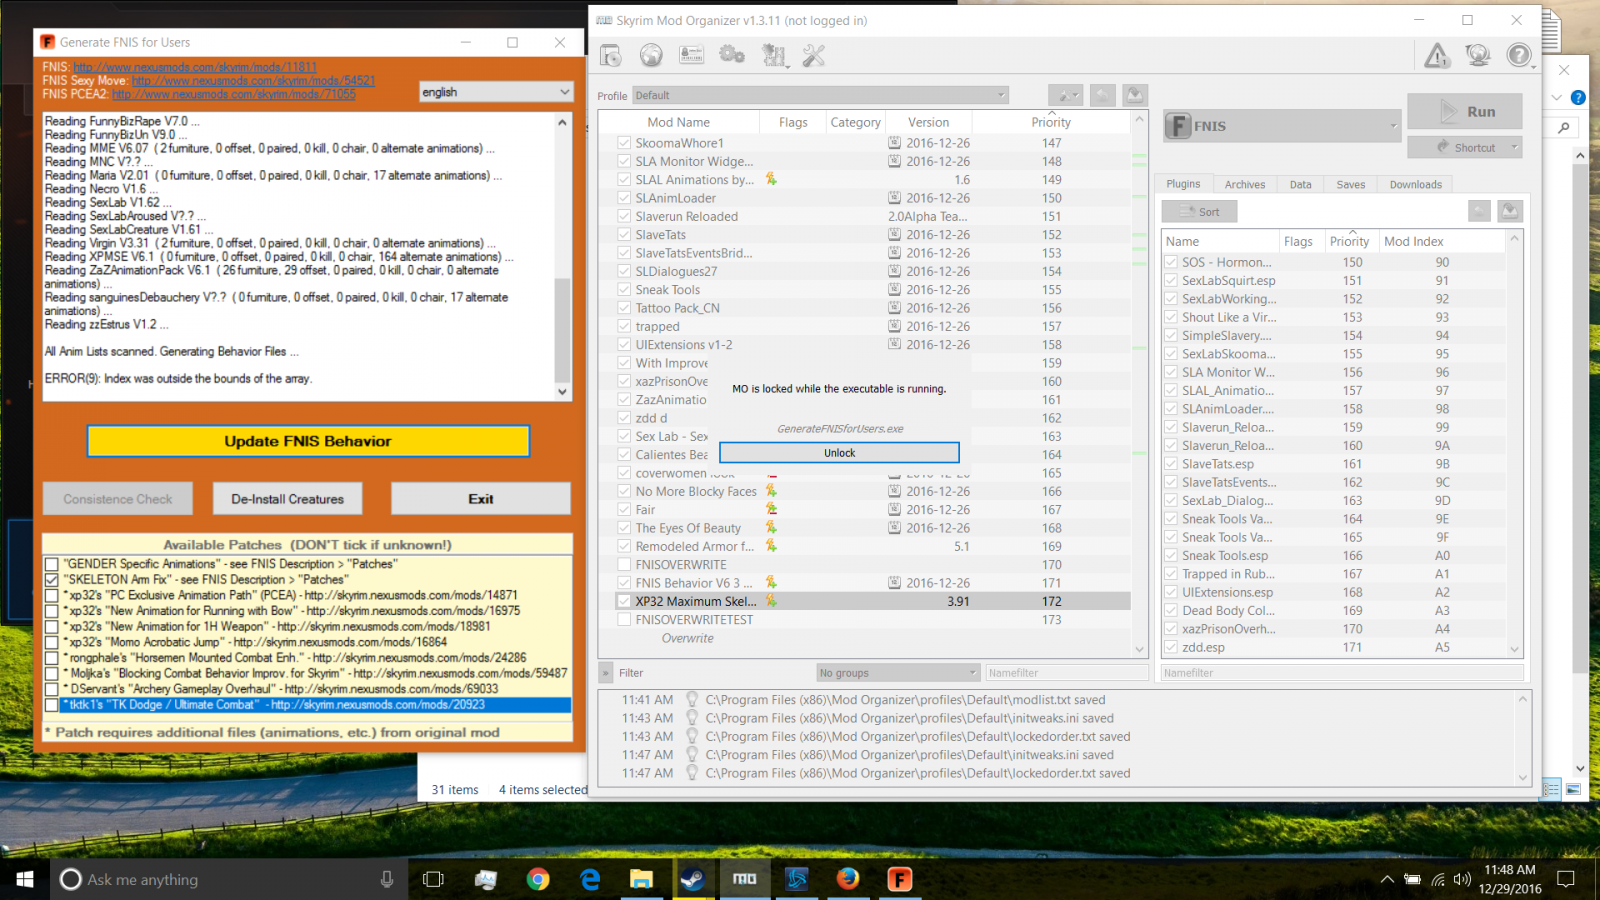Open Steam from the taskbar
The width and height of the screenshot is (1600, 900).
click(692, 879)
